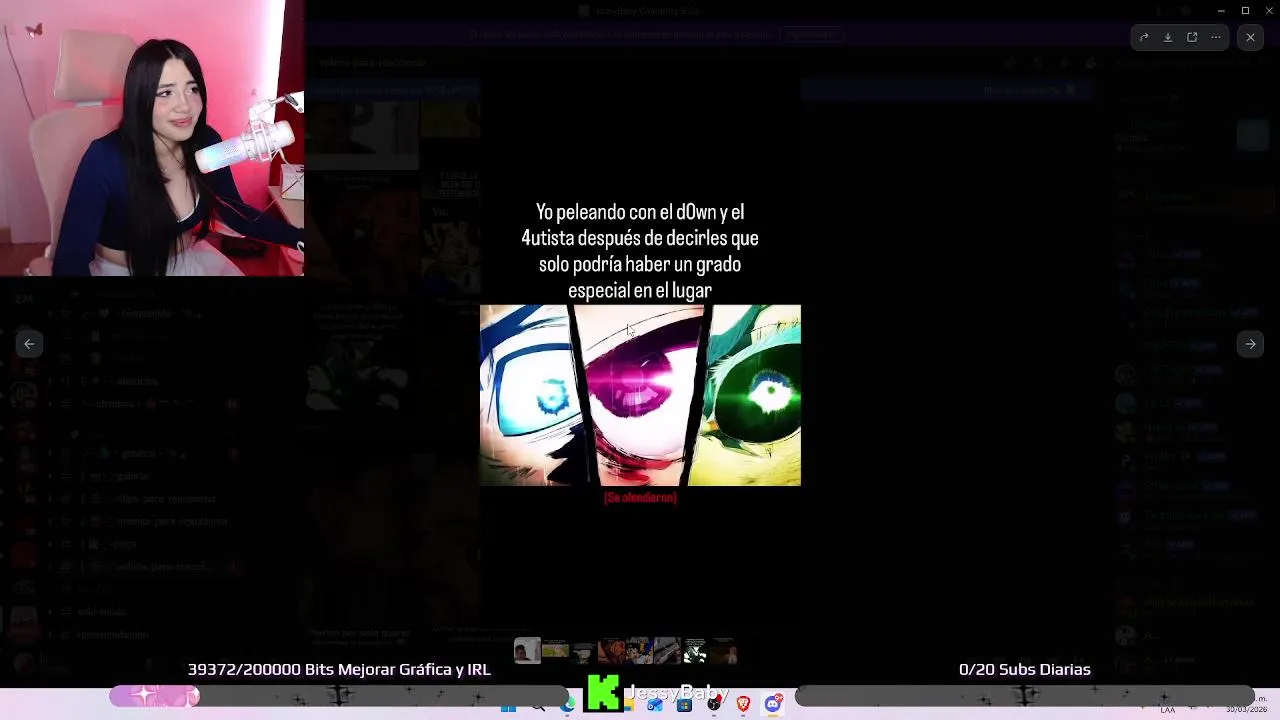
Task: Launch Microsoft Edge from the taskbar
Action: 568,704
